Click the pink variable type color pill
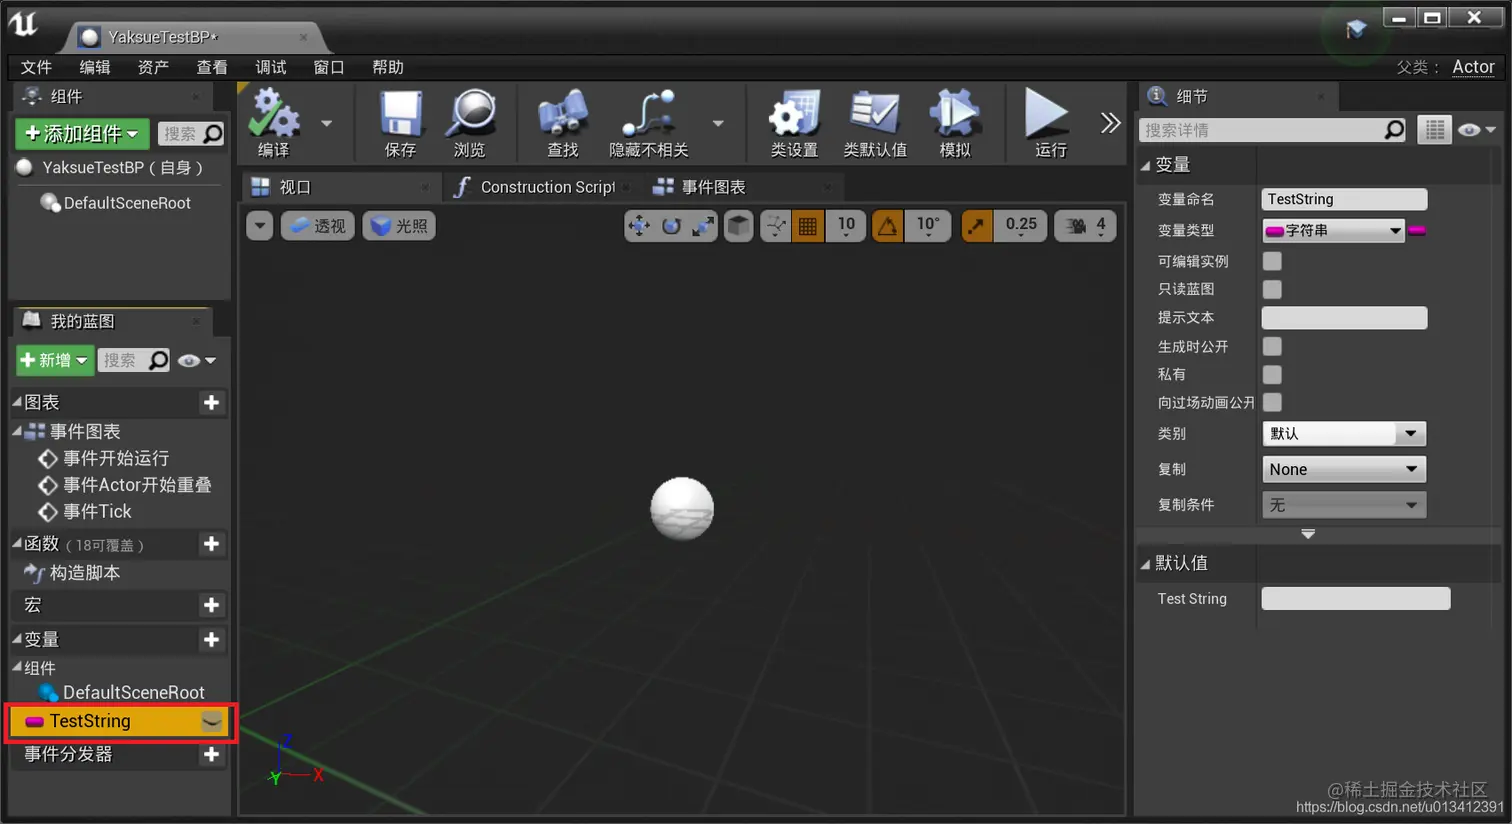The width and height of the screenshot is (1512, 824). (x=1417, y=231)
